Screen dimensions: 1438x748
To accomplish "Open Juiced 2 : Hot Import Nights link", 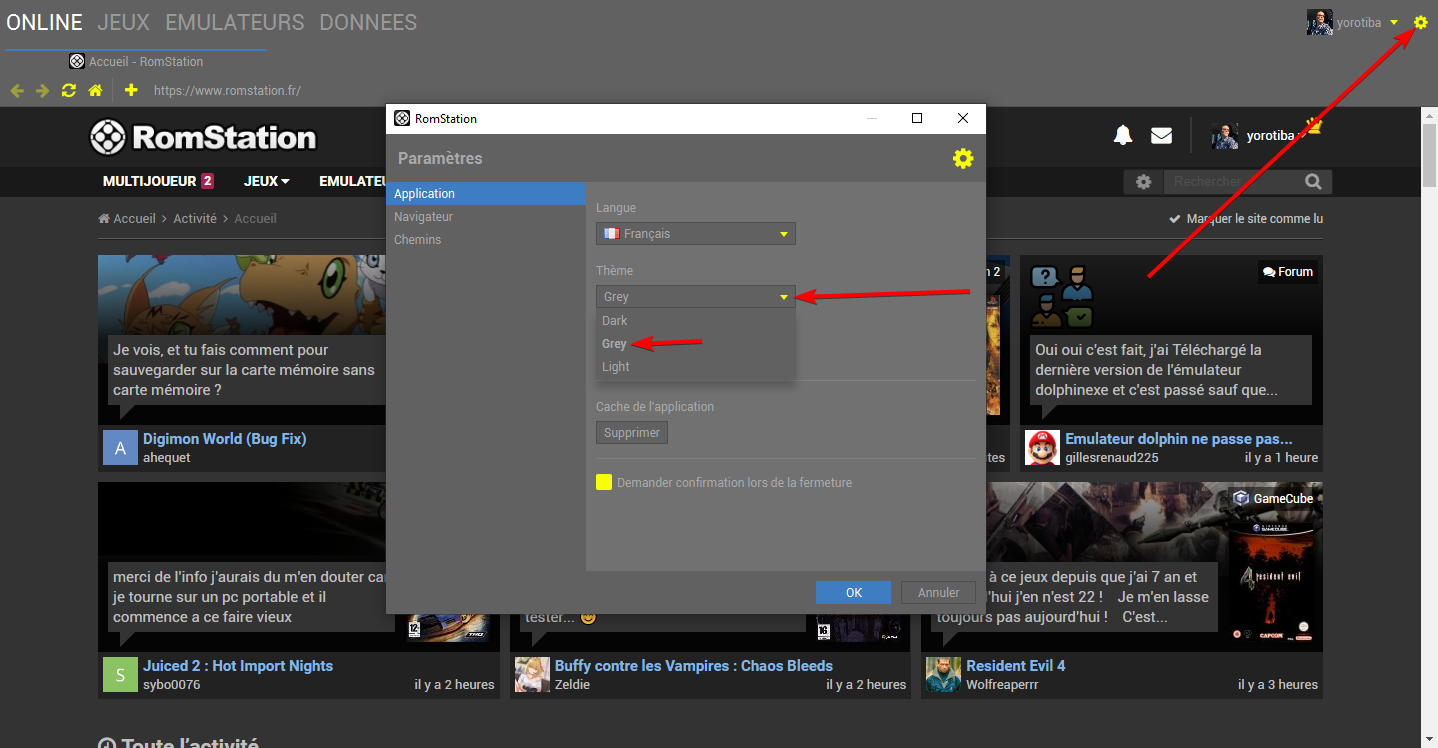I will pos(238,666).
